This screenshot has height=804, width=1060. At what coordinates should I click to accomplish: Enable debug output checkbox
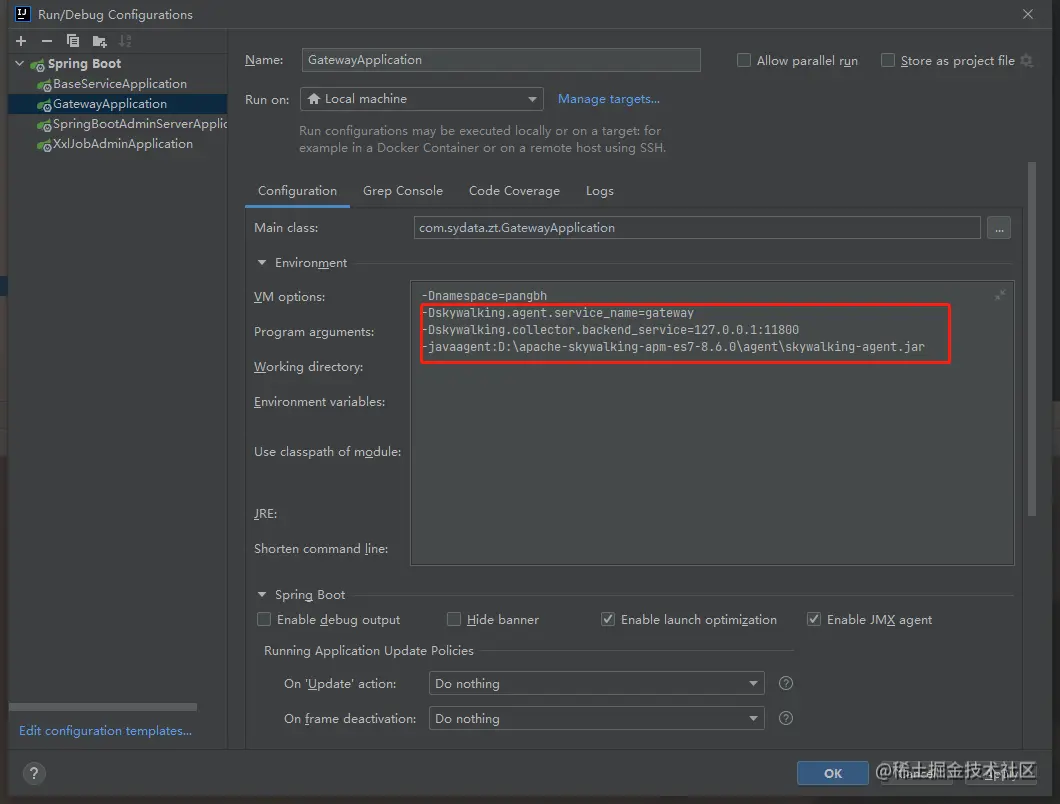[x=264, y=619]
